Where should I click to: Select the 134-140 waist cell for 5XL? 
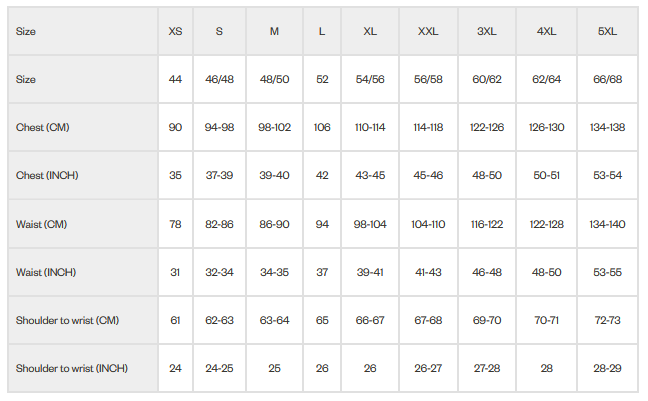[607, 224]
